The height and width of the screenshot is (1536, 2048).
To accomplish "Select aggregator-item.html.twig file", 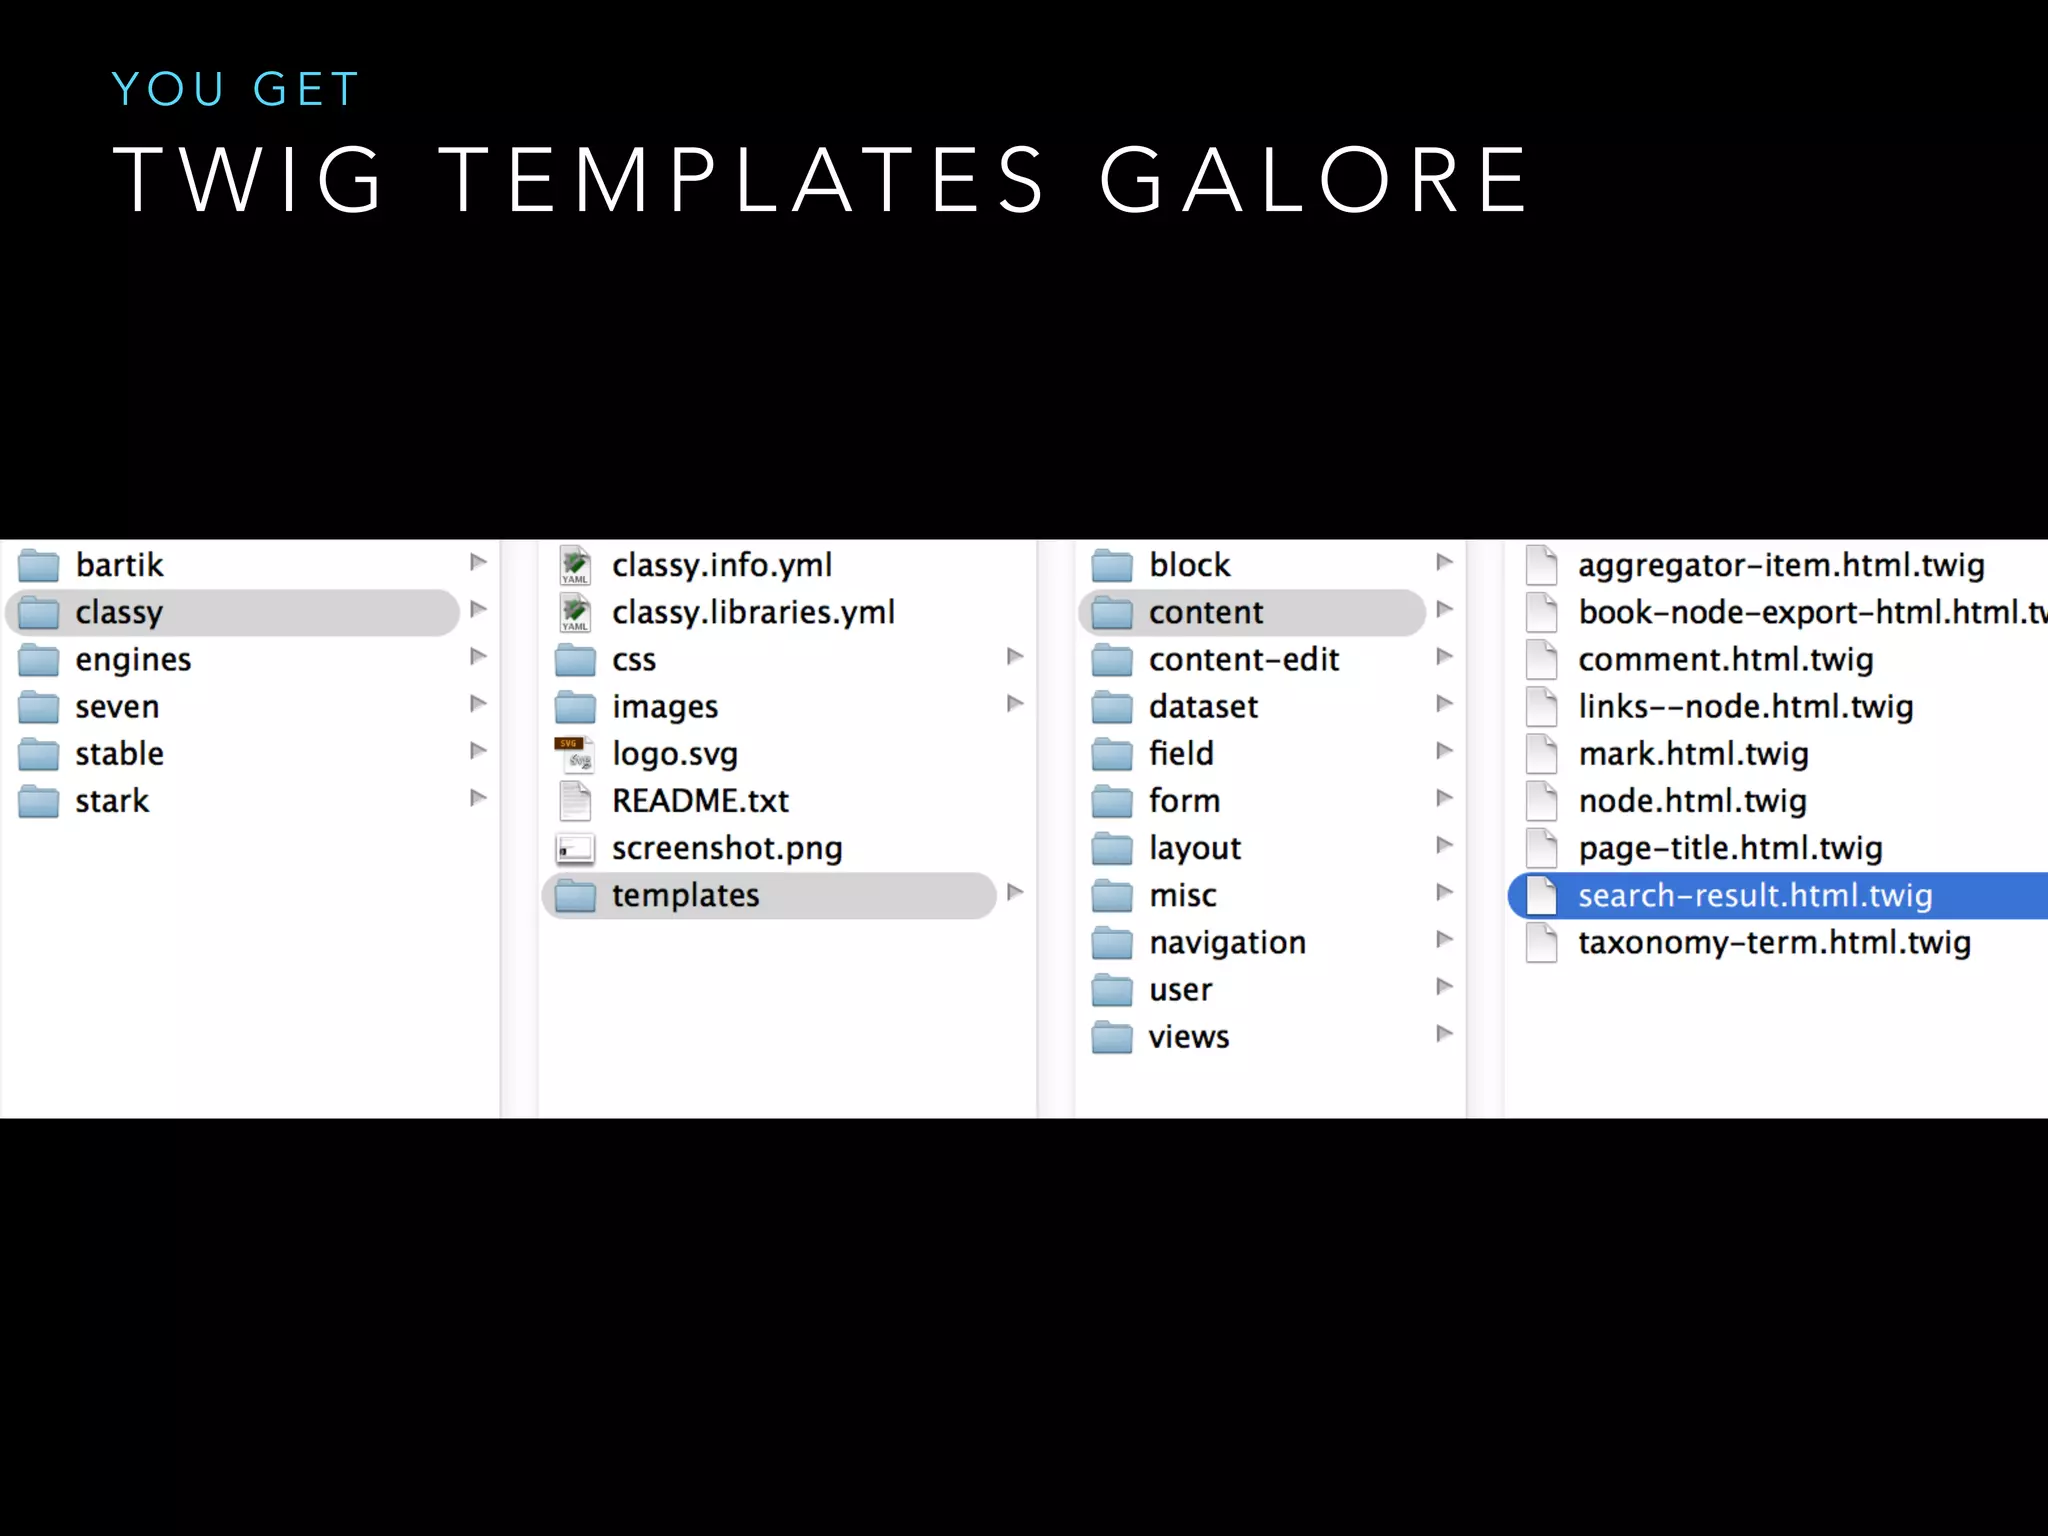I will pyautogui.click(x=1780, y=565).
